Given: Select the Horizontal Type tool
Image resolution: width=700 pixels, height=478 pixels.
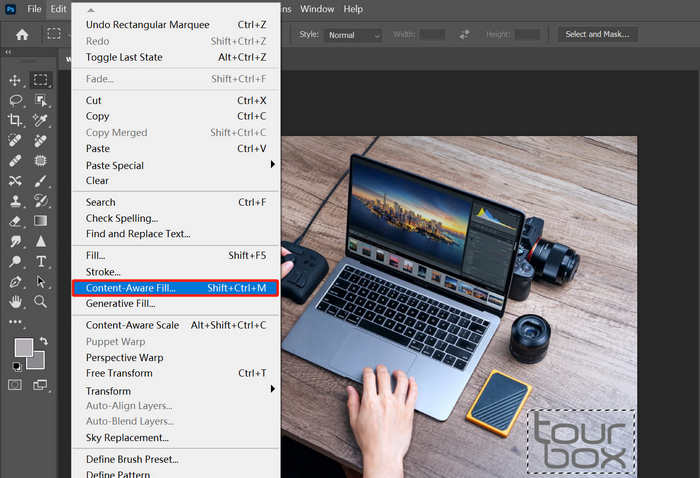Looking at the screenshot, I should tap(41, 262).
